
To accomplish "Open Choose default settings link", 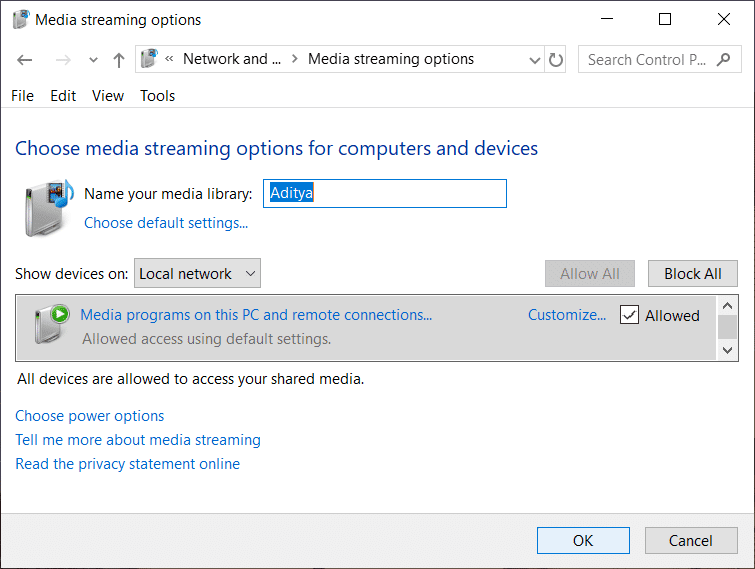I will click(166, 223).
